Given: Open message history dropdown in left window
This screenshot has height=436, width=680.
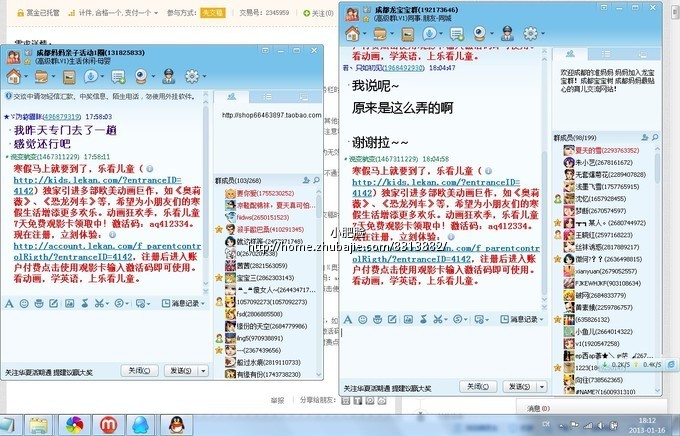Looking at the screenshot, I should tap(183, 304).
